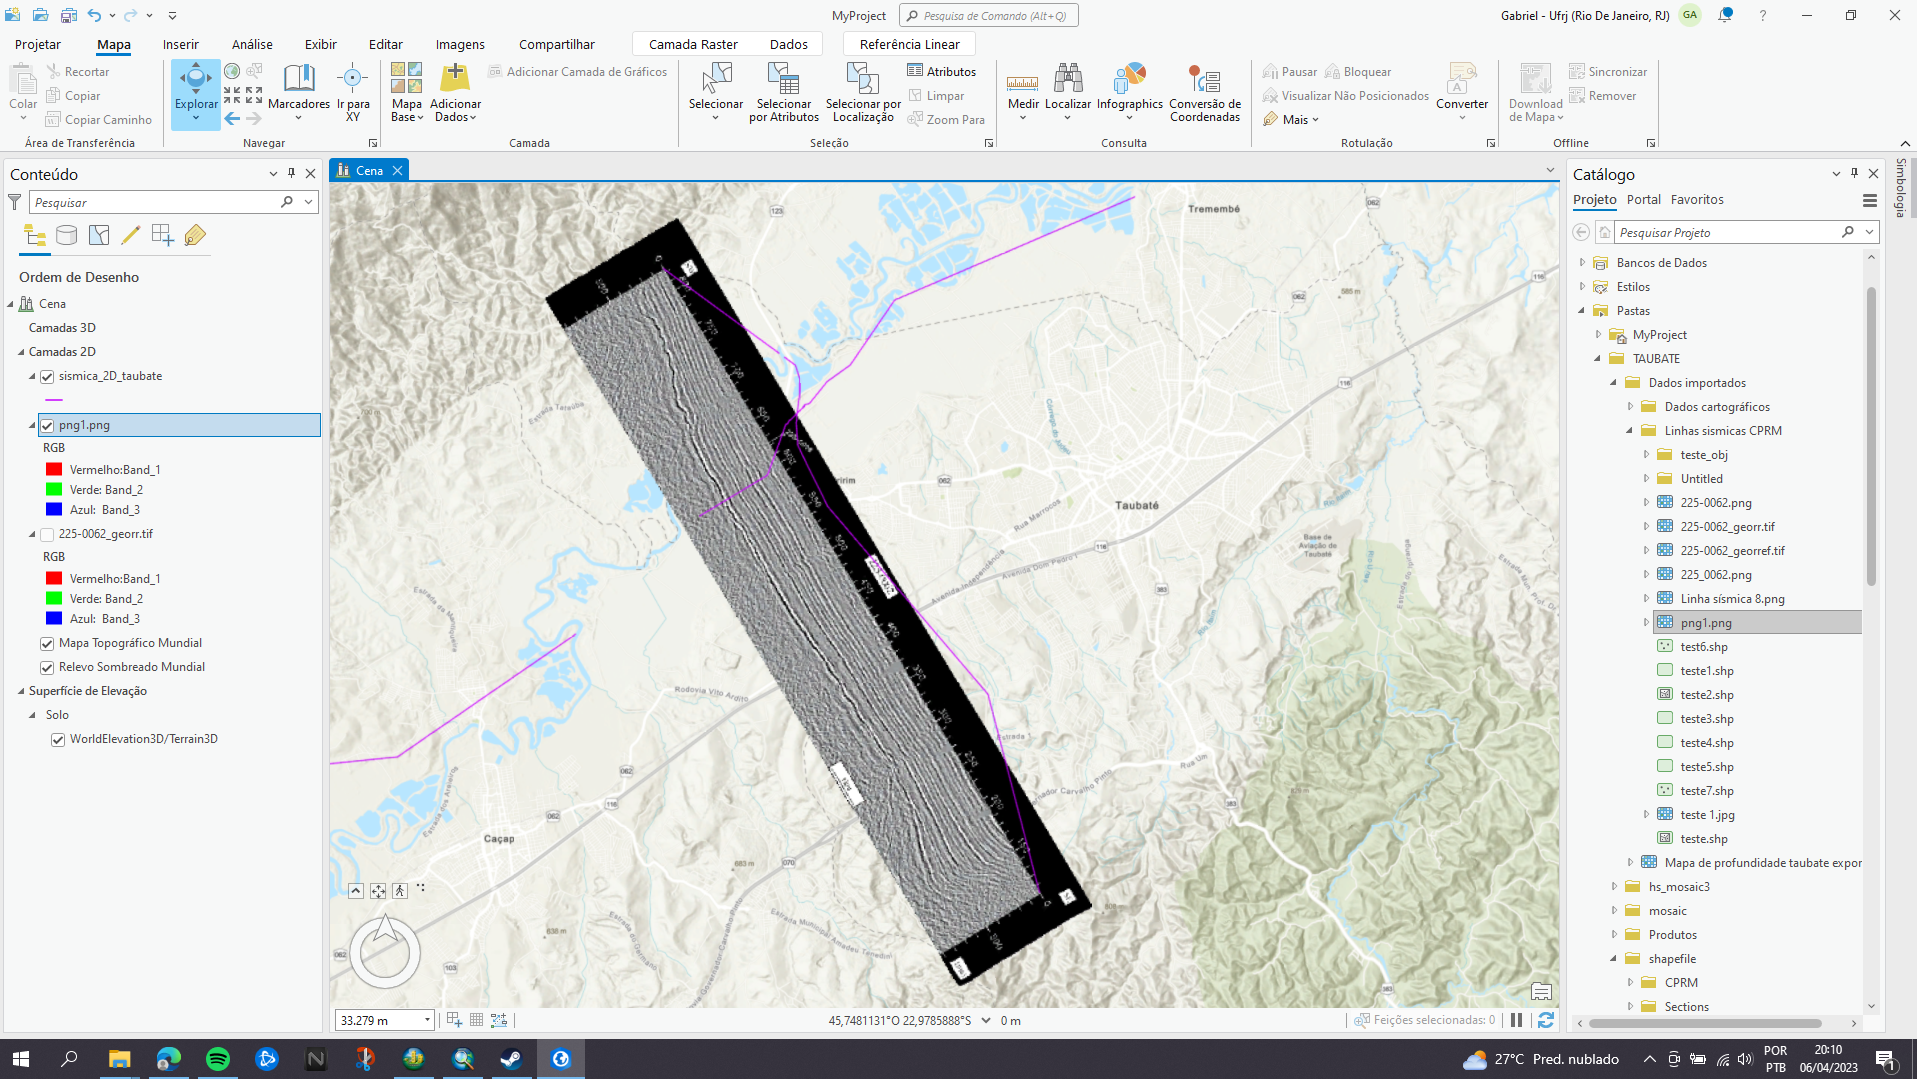Expand Bancos de Dados in catalog
1917x1079 pixels.
pyautogui.click(x=1582, y=263)
